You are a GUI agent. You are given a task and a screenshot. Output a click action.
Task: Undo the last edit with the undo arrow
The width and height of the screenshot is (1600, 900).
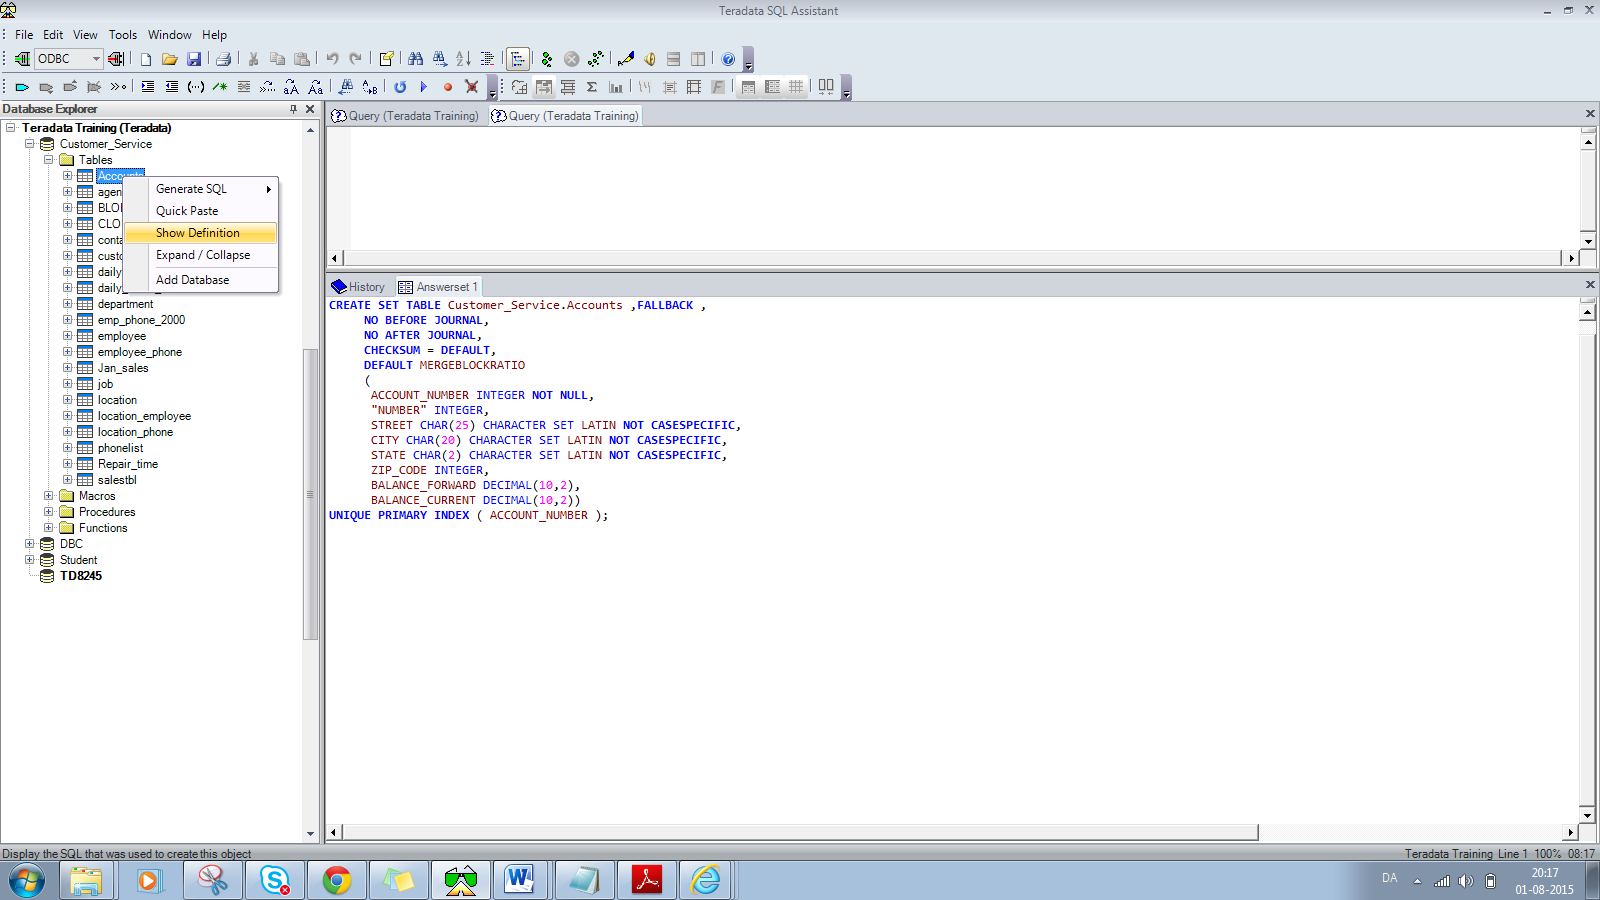tap(330, 59)
